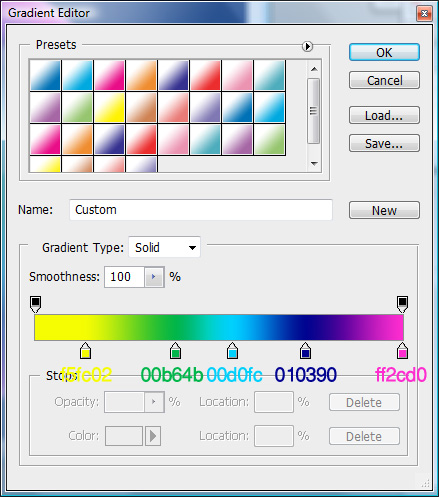This screenshot has height=497, width=439.
Task: Select the magenta color stop marker
Action: coord(402,351)
